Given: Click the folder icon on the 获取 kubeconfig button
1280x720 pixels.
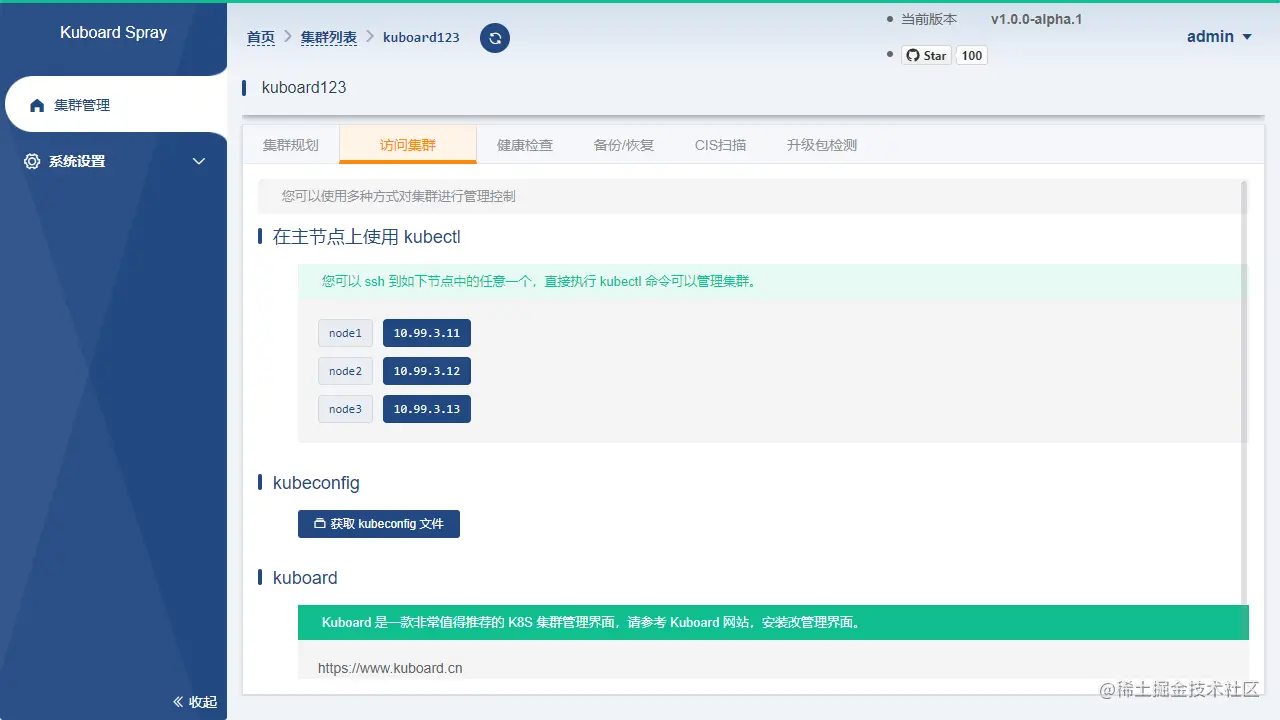Looking at the screenshot, I should click(320, 524).
